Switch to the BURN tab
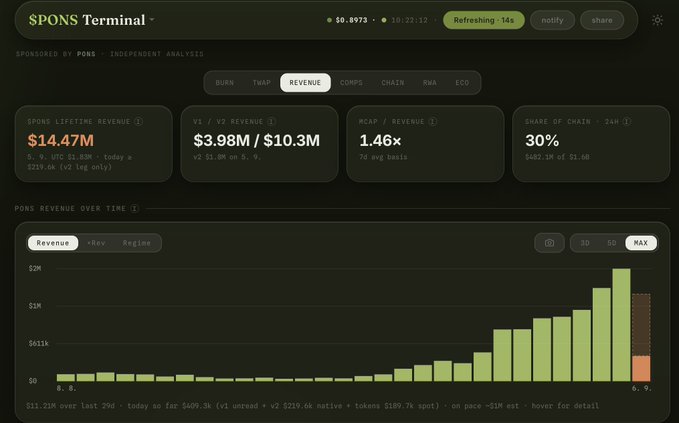The width and height of the screenshot is (679, 423). [224, 83]
